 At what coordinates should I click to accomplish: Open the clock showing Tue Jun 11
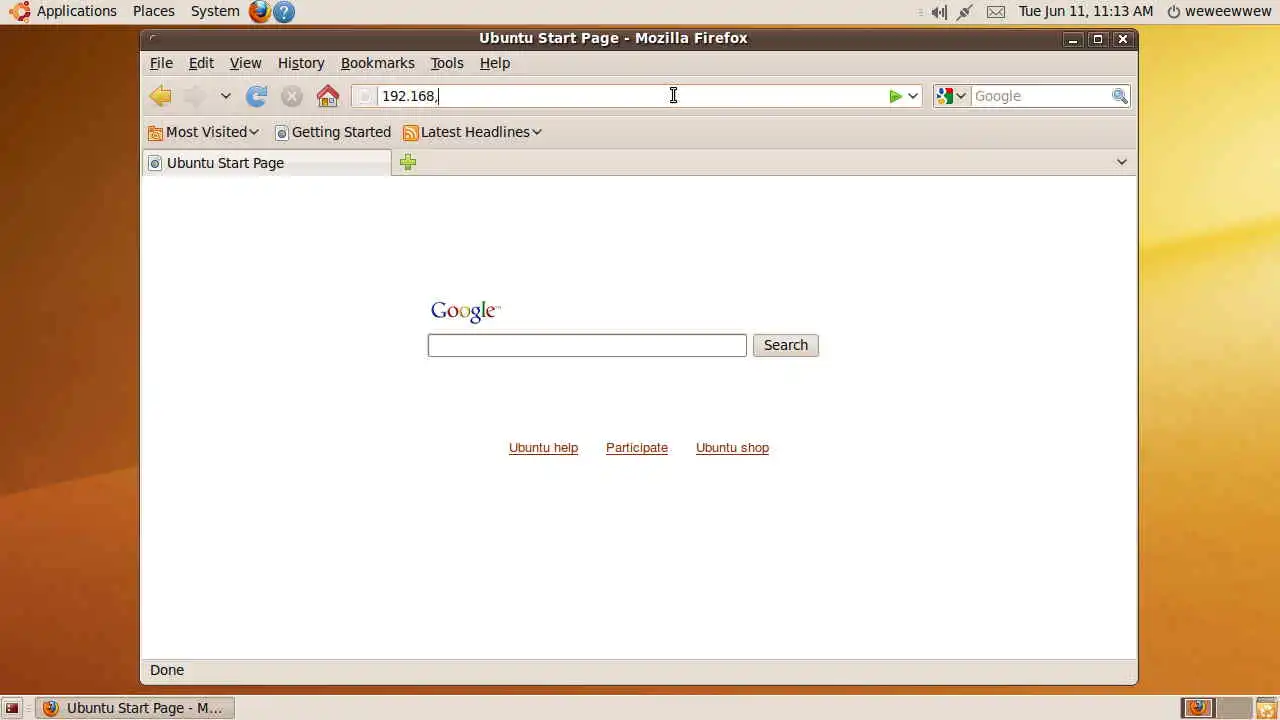(1086, 11)
